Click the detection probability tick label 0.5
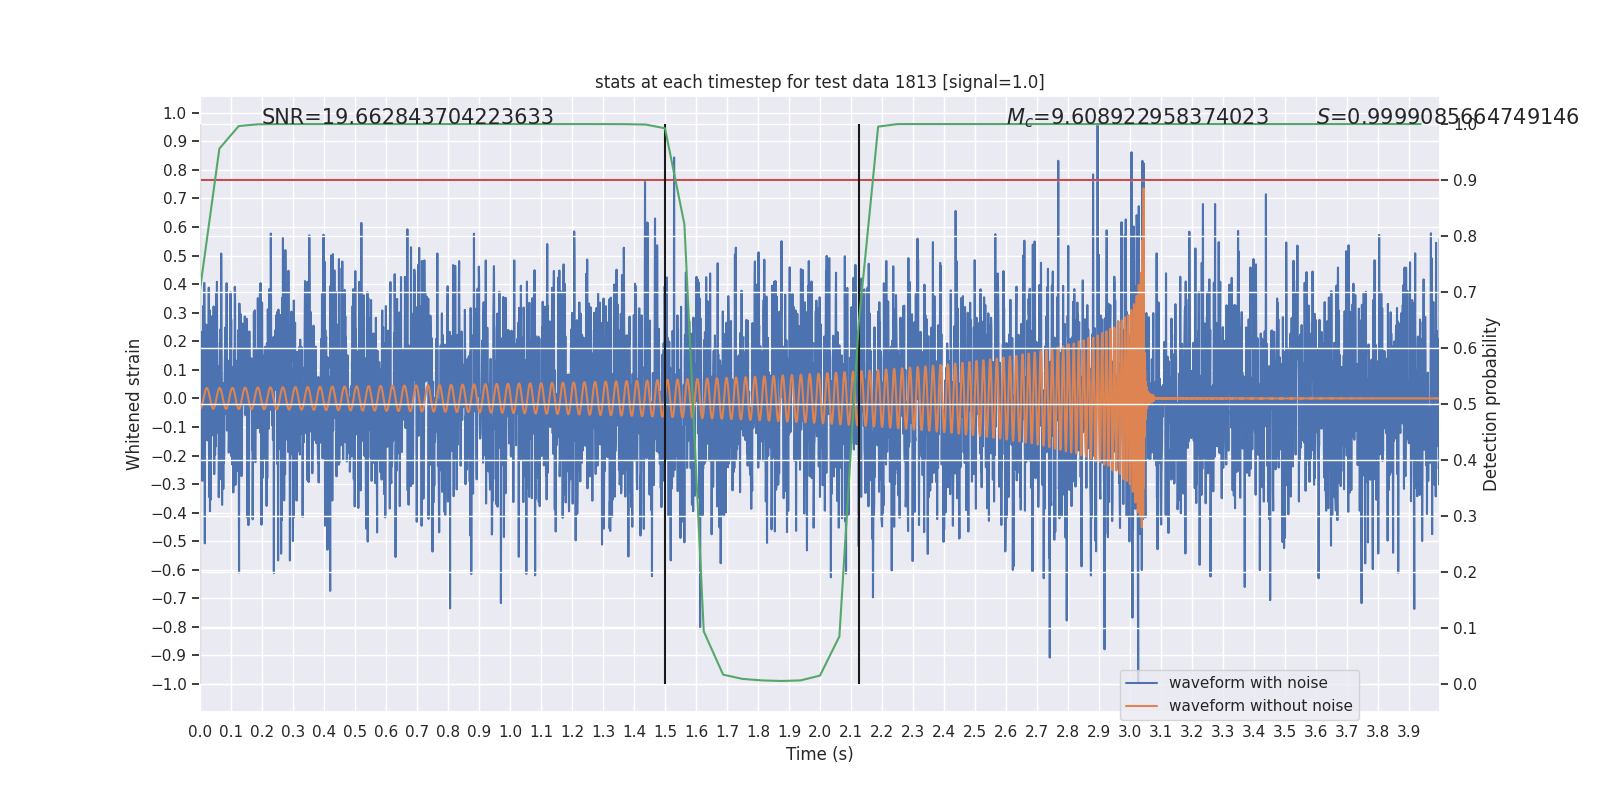This screenshot has width=1600, height=800. point(1465,405)
